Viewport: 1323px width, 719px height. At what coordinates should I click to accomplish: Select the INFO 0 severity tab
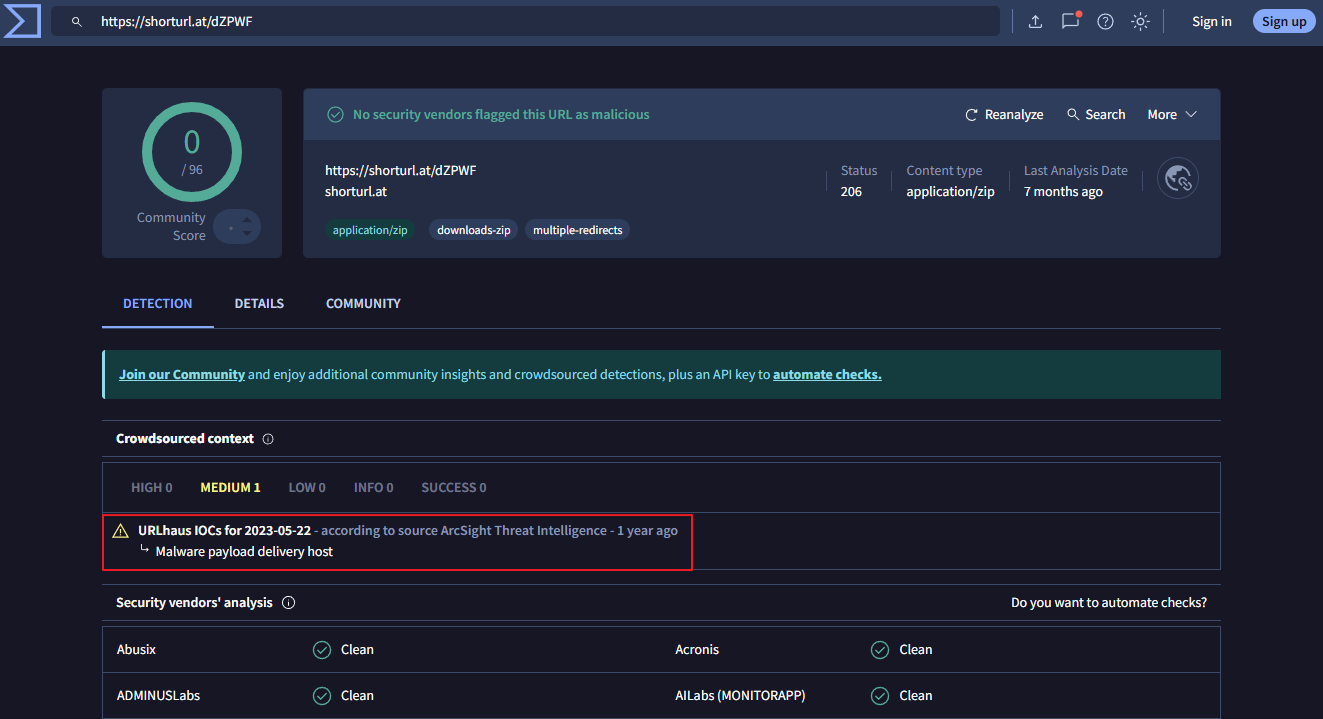[x=374, y=488]
